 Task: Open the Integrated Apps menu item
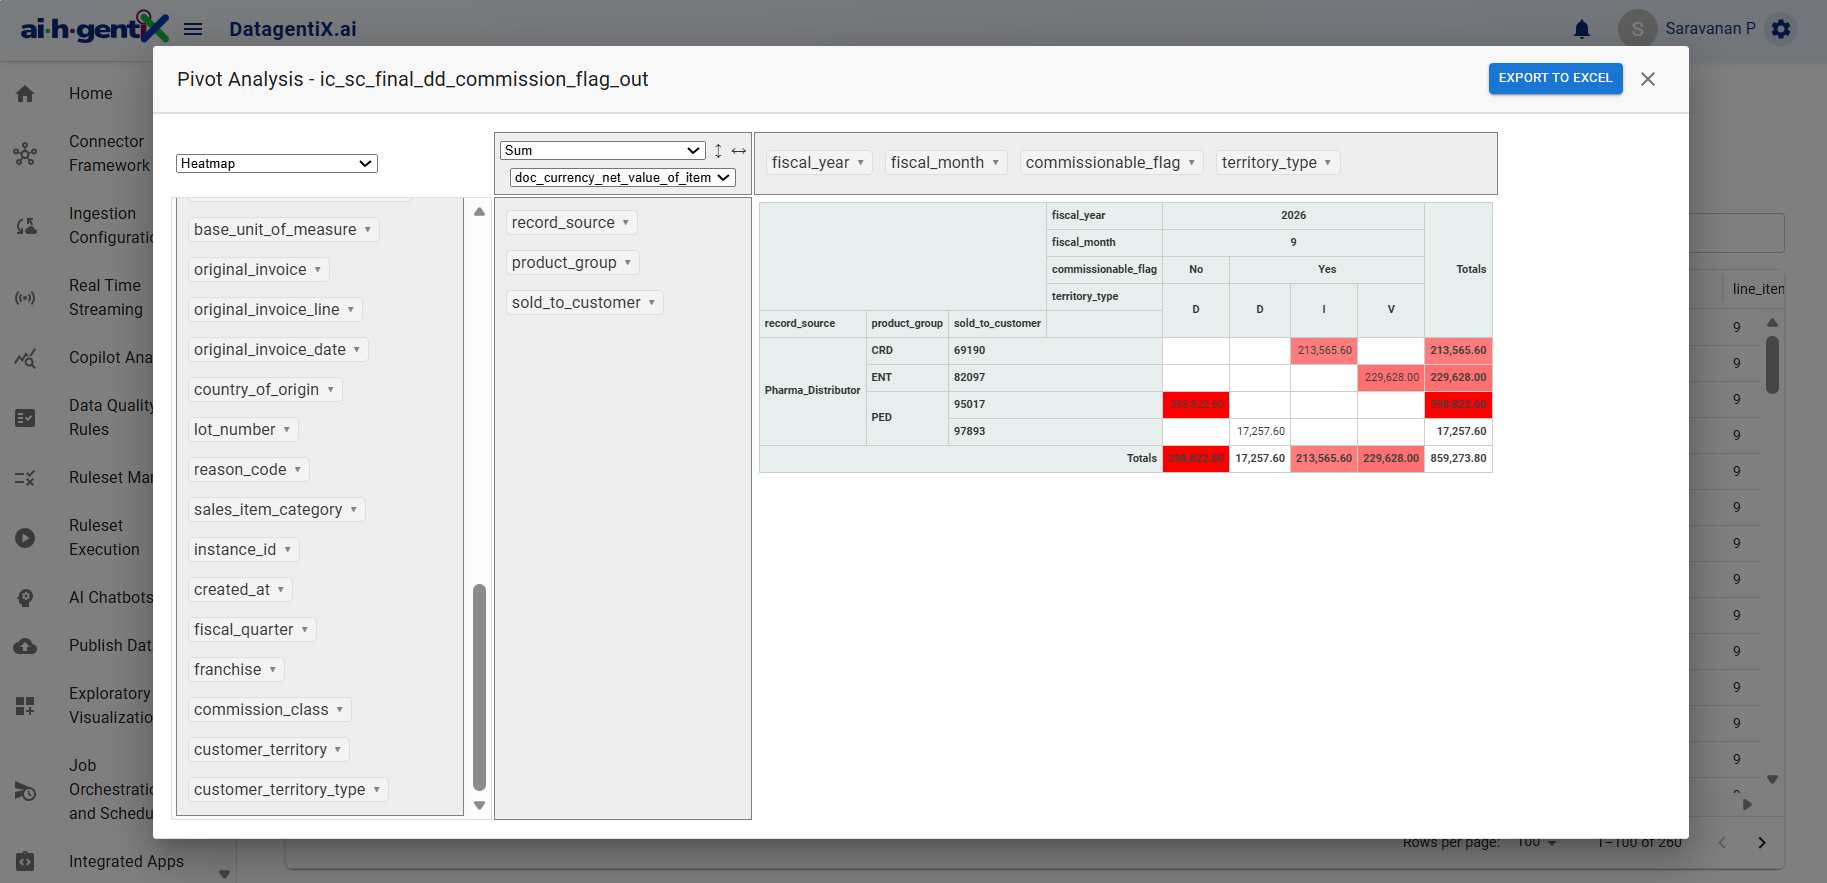126,862
